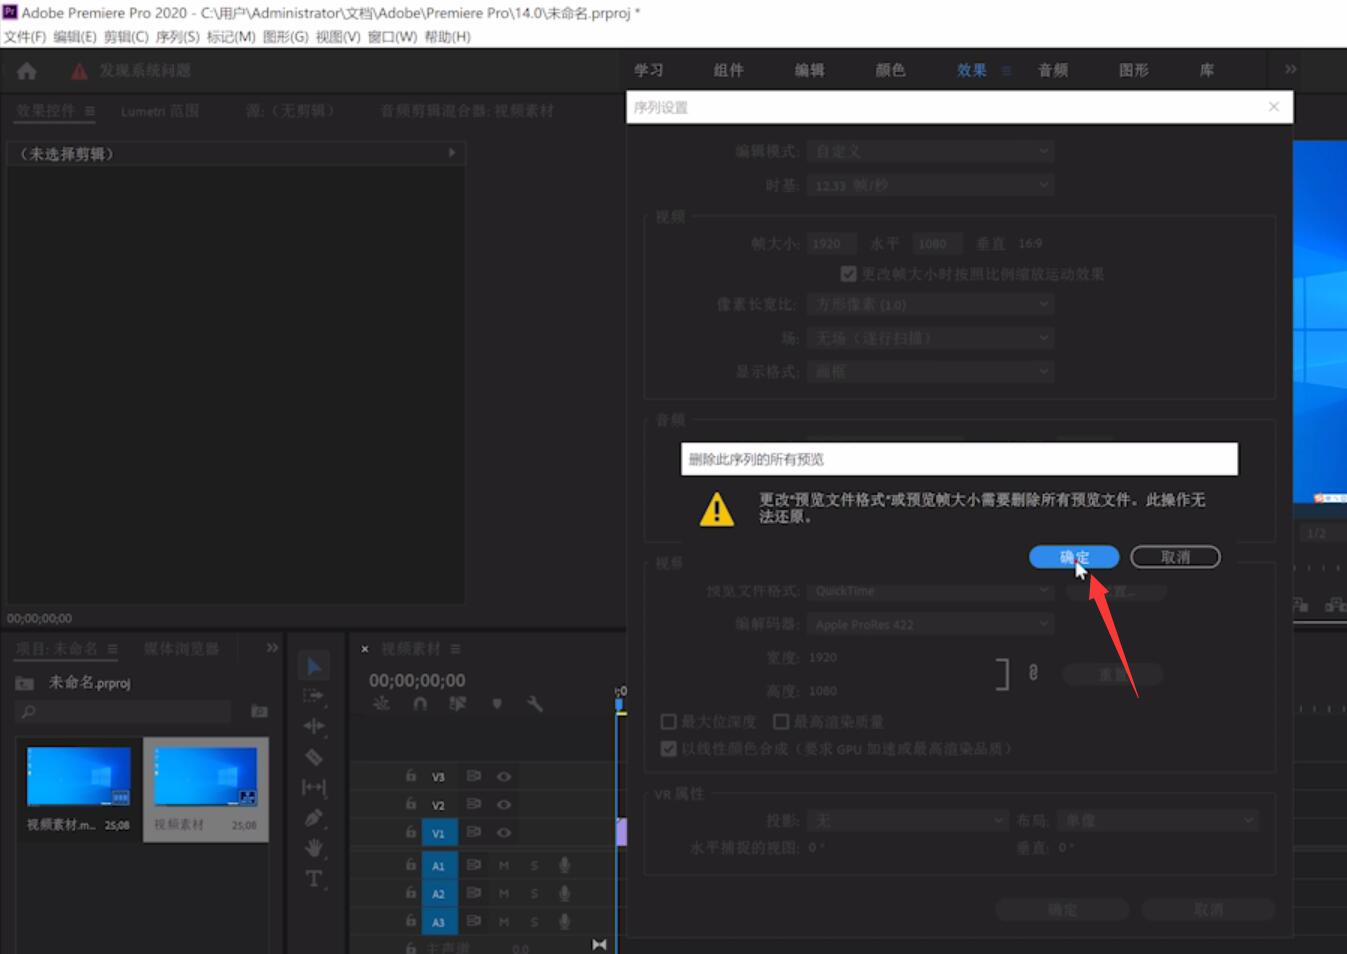The height and width of the screenshot is (954, 1347).
Task: Click Cancel in the delete previews dialog
Action: (x=1175, y=557)
